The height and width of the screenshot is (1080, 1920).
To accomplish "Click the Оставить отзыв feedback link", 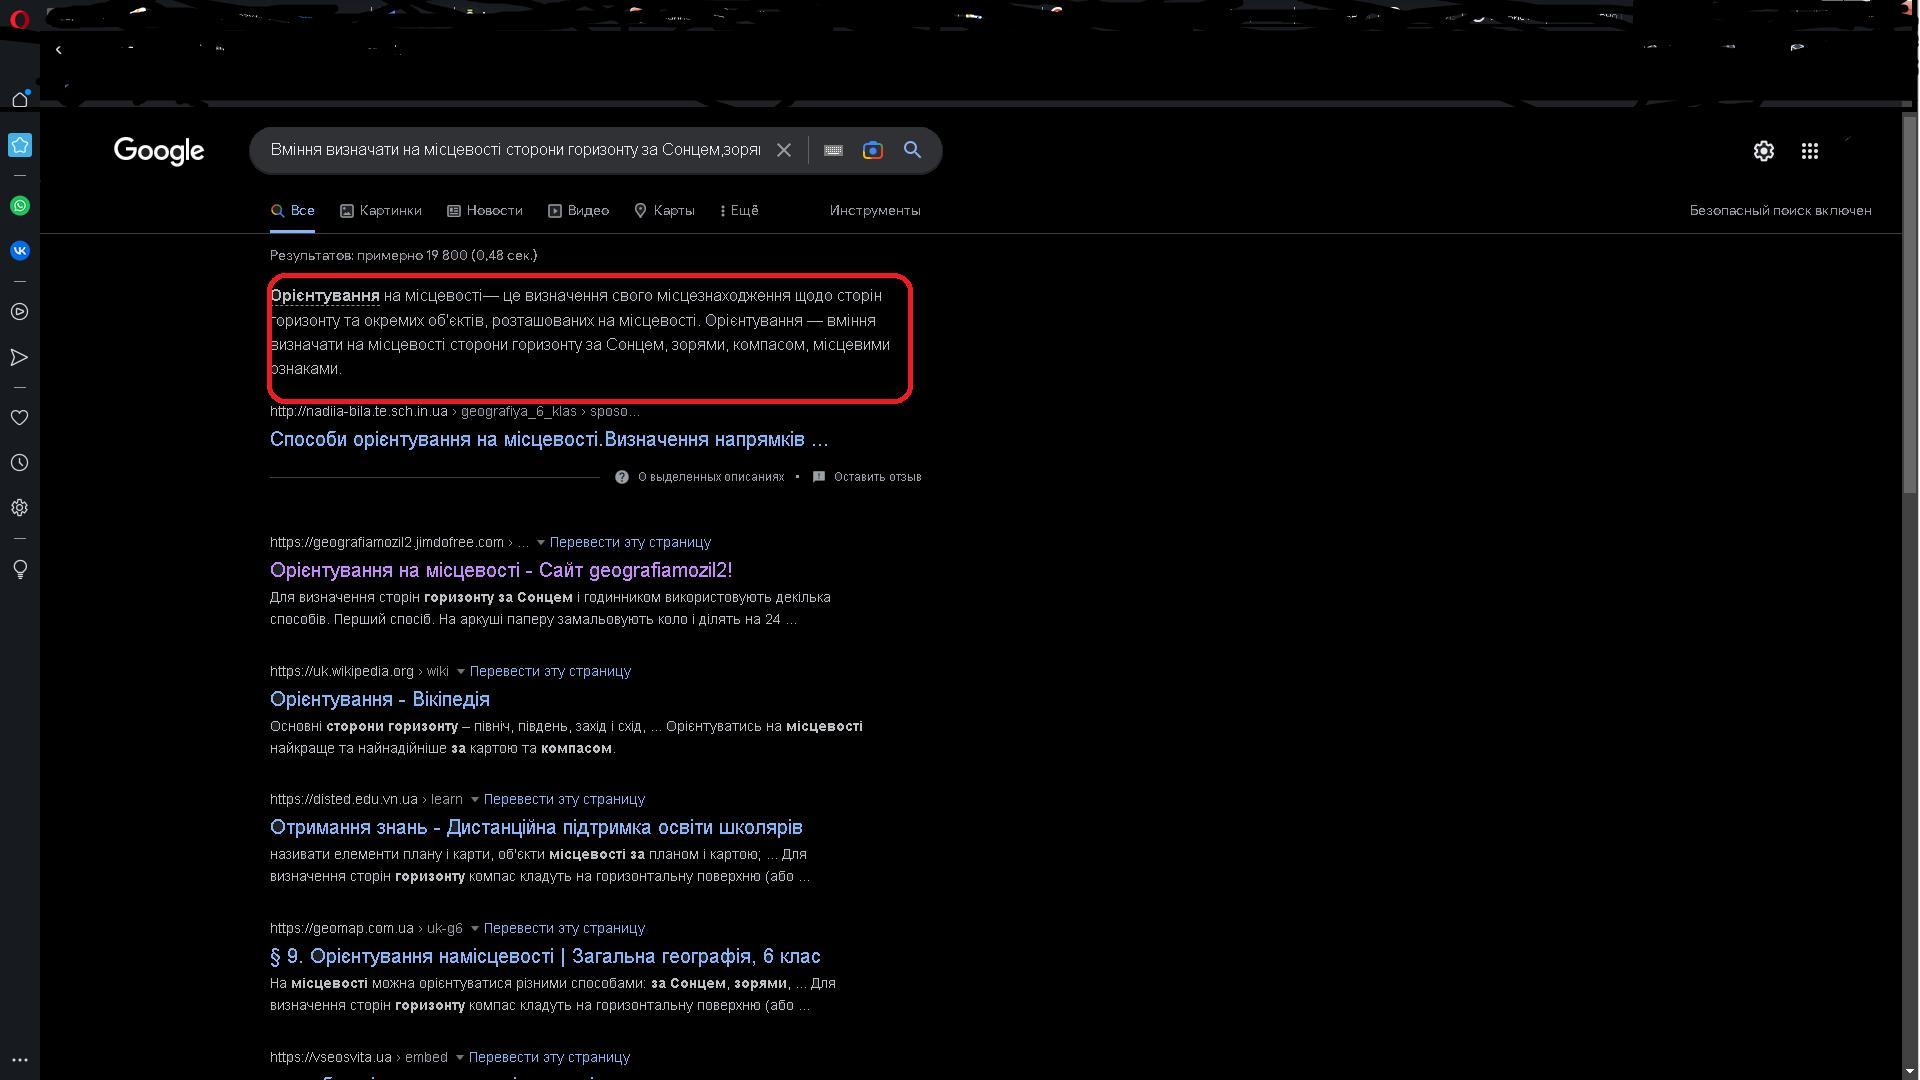I will pos(876,477).
